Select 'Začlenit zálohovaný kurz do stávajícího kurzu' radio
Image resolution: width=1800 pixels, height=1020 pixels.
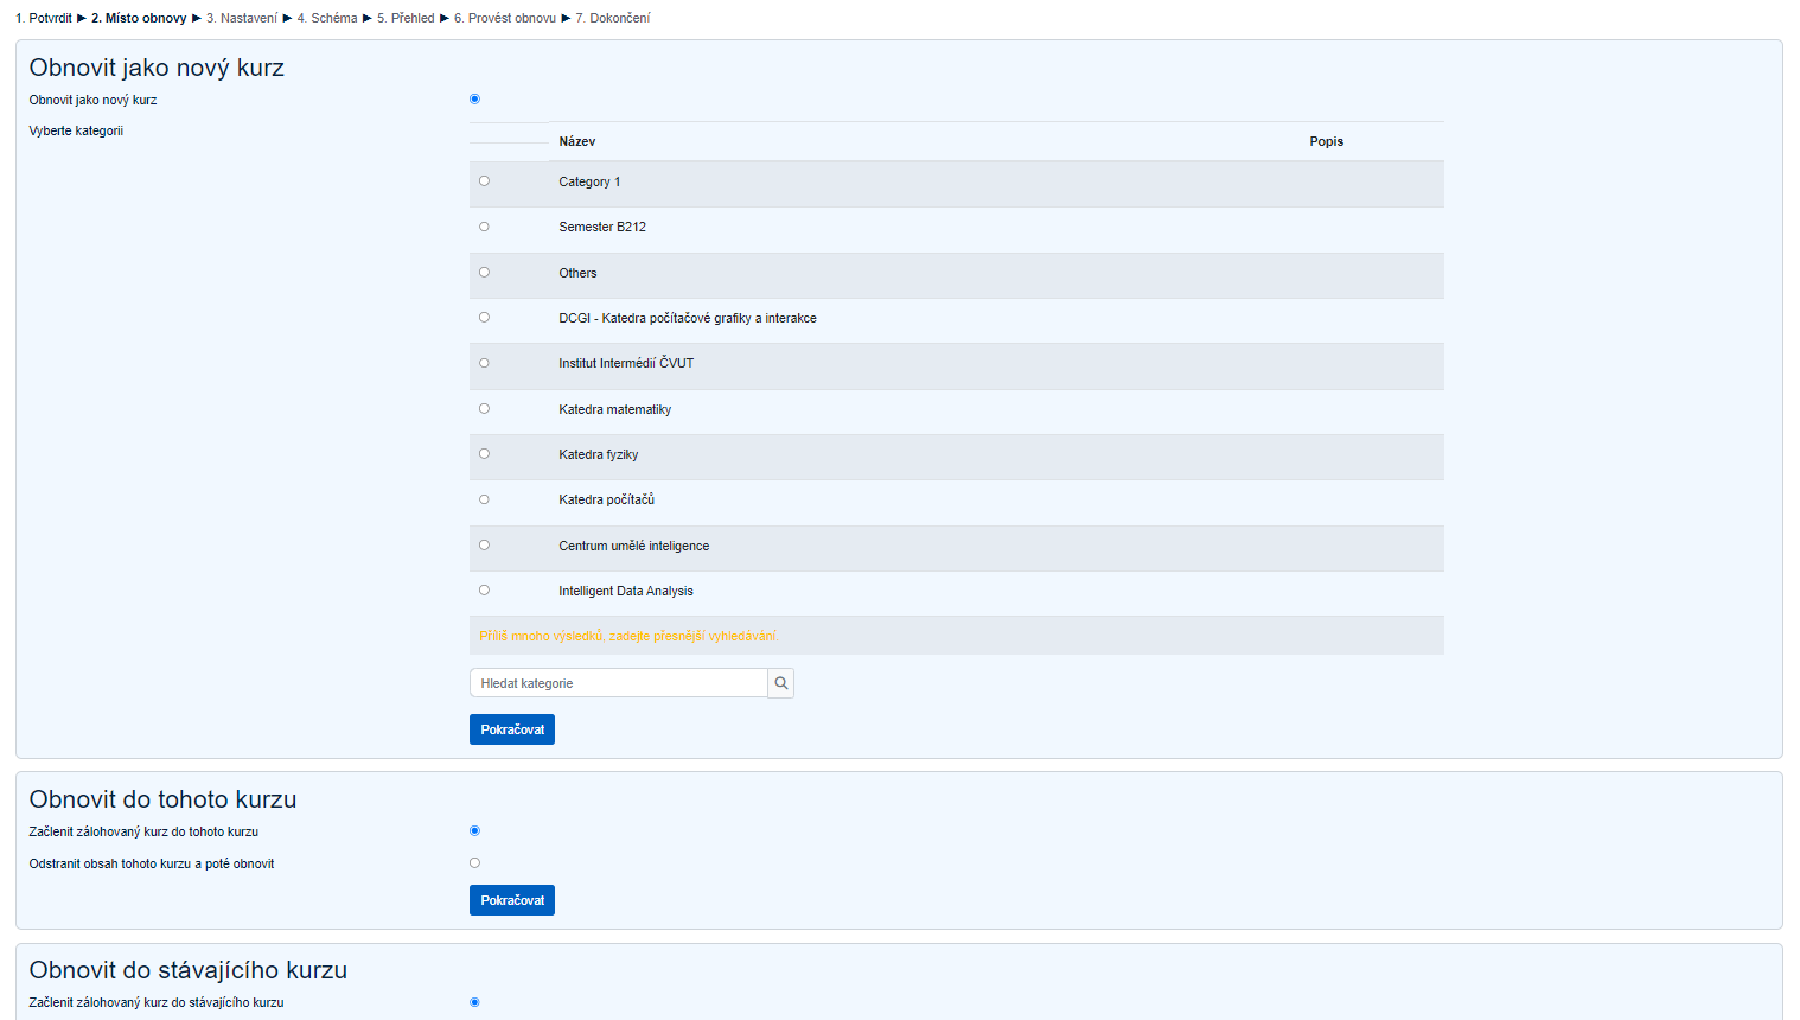(475, 1002)
